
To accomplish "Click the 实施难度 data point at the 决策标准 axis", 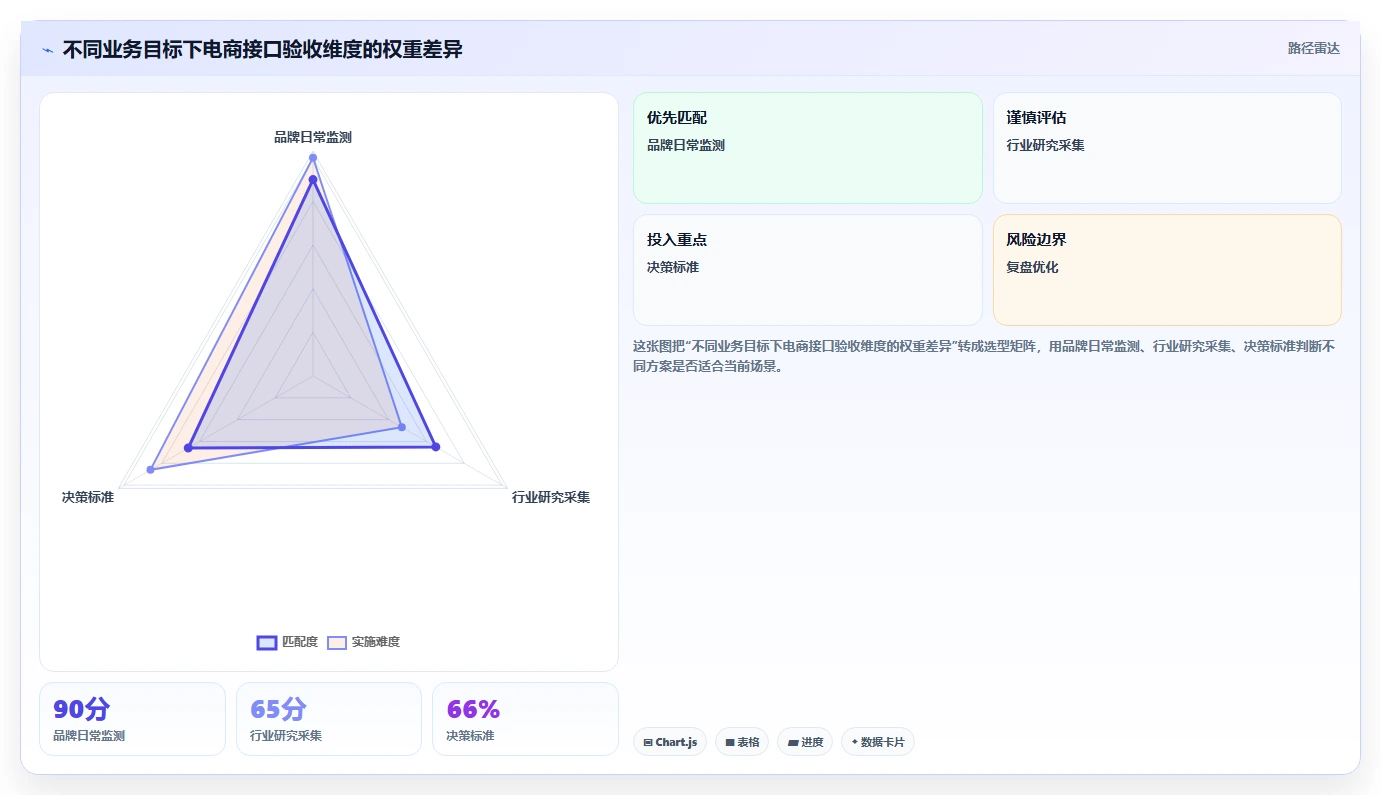I will pyautogui.click(x=151, y=469).
